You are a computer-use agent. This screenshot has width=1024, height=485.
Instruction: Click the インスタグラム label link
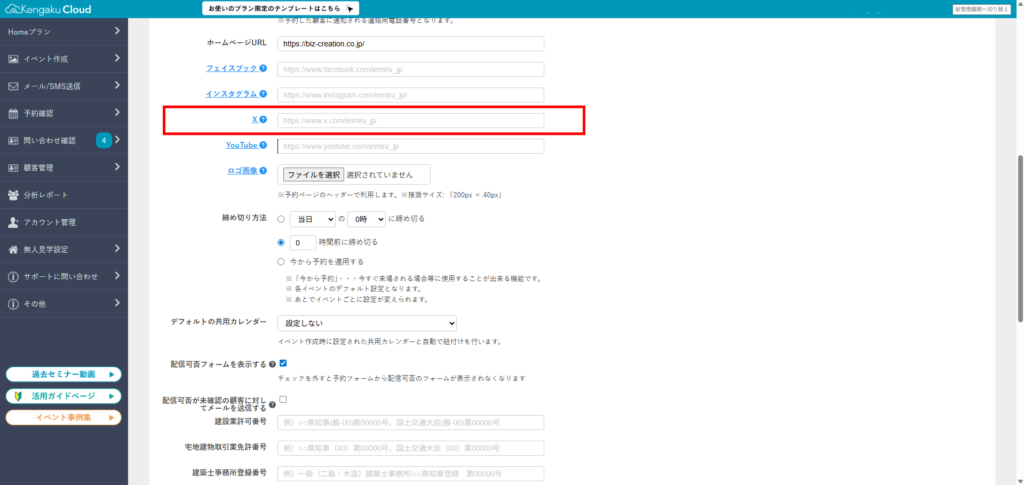click(232, 94)
